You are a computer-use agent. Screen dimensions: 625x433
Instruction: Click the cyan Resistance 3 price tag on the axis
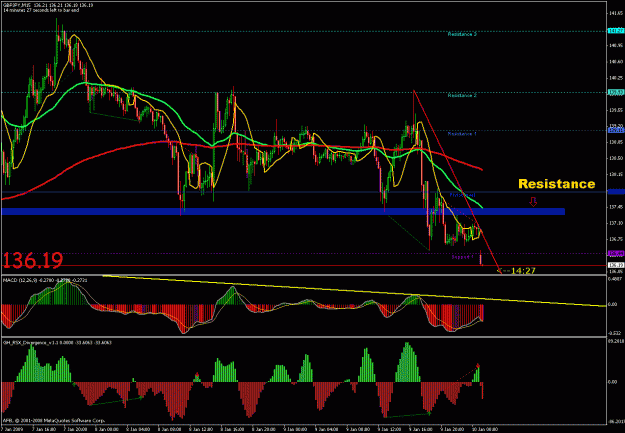[615, 31]
